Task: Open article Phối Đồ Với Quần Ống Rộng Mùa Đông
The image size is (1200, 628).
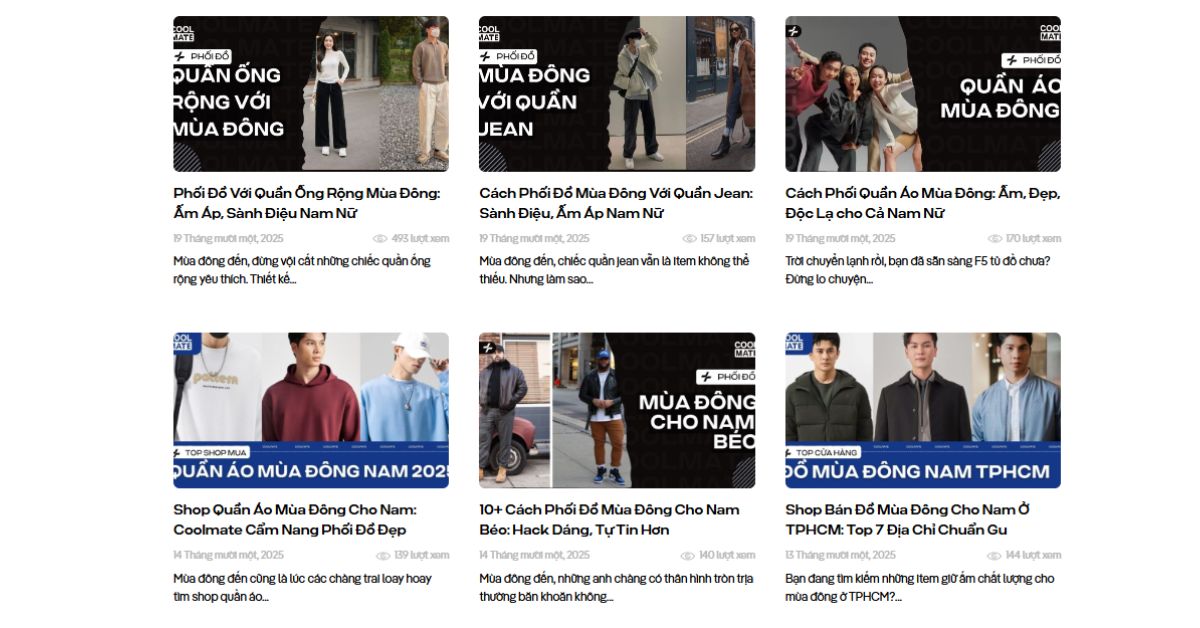Action: (x=307, y=203)
